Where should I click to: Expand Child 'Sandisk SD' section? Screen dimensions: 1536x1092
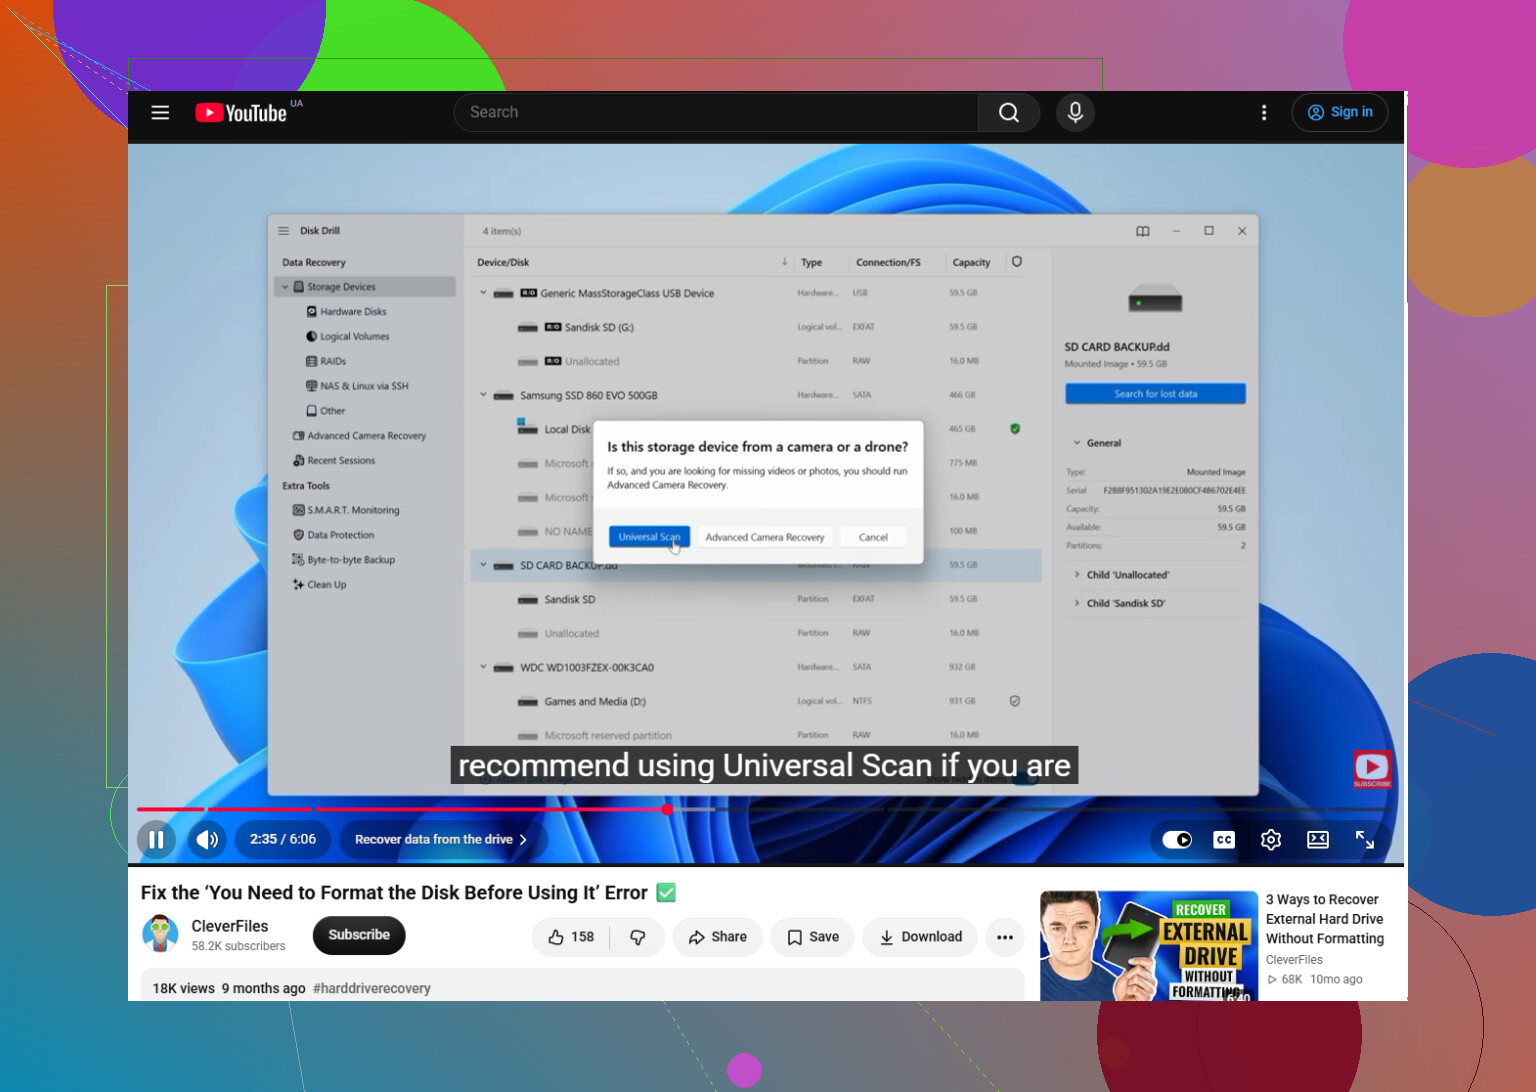pos(1077,603)
